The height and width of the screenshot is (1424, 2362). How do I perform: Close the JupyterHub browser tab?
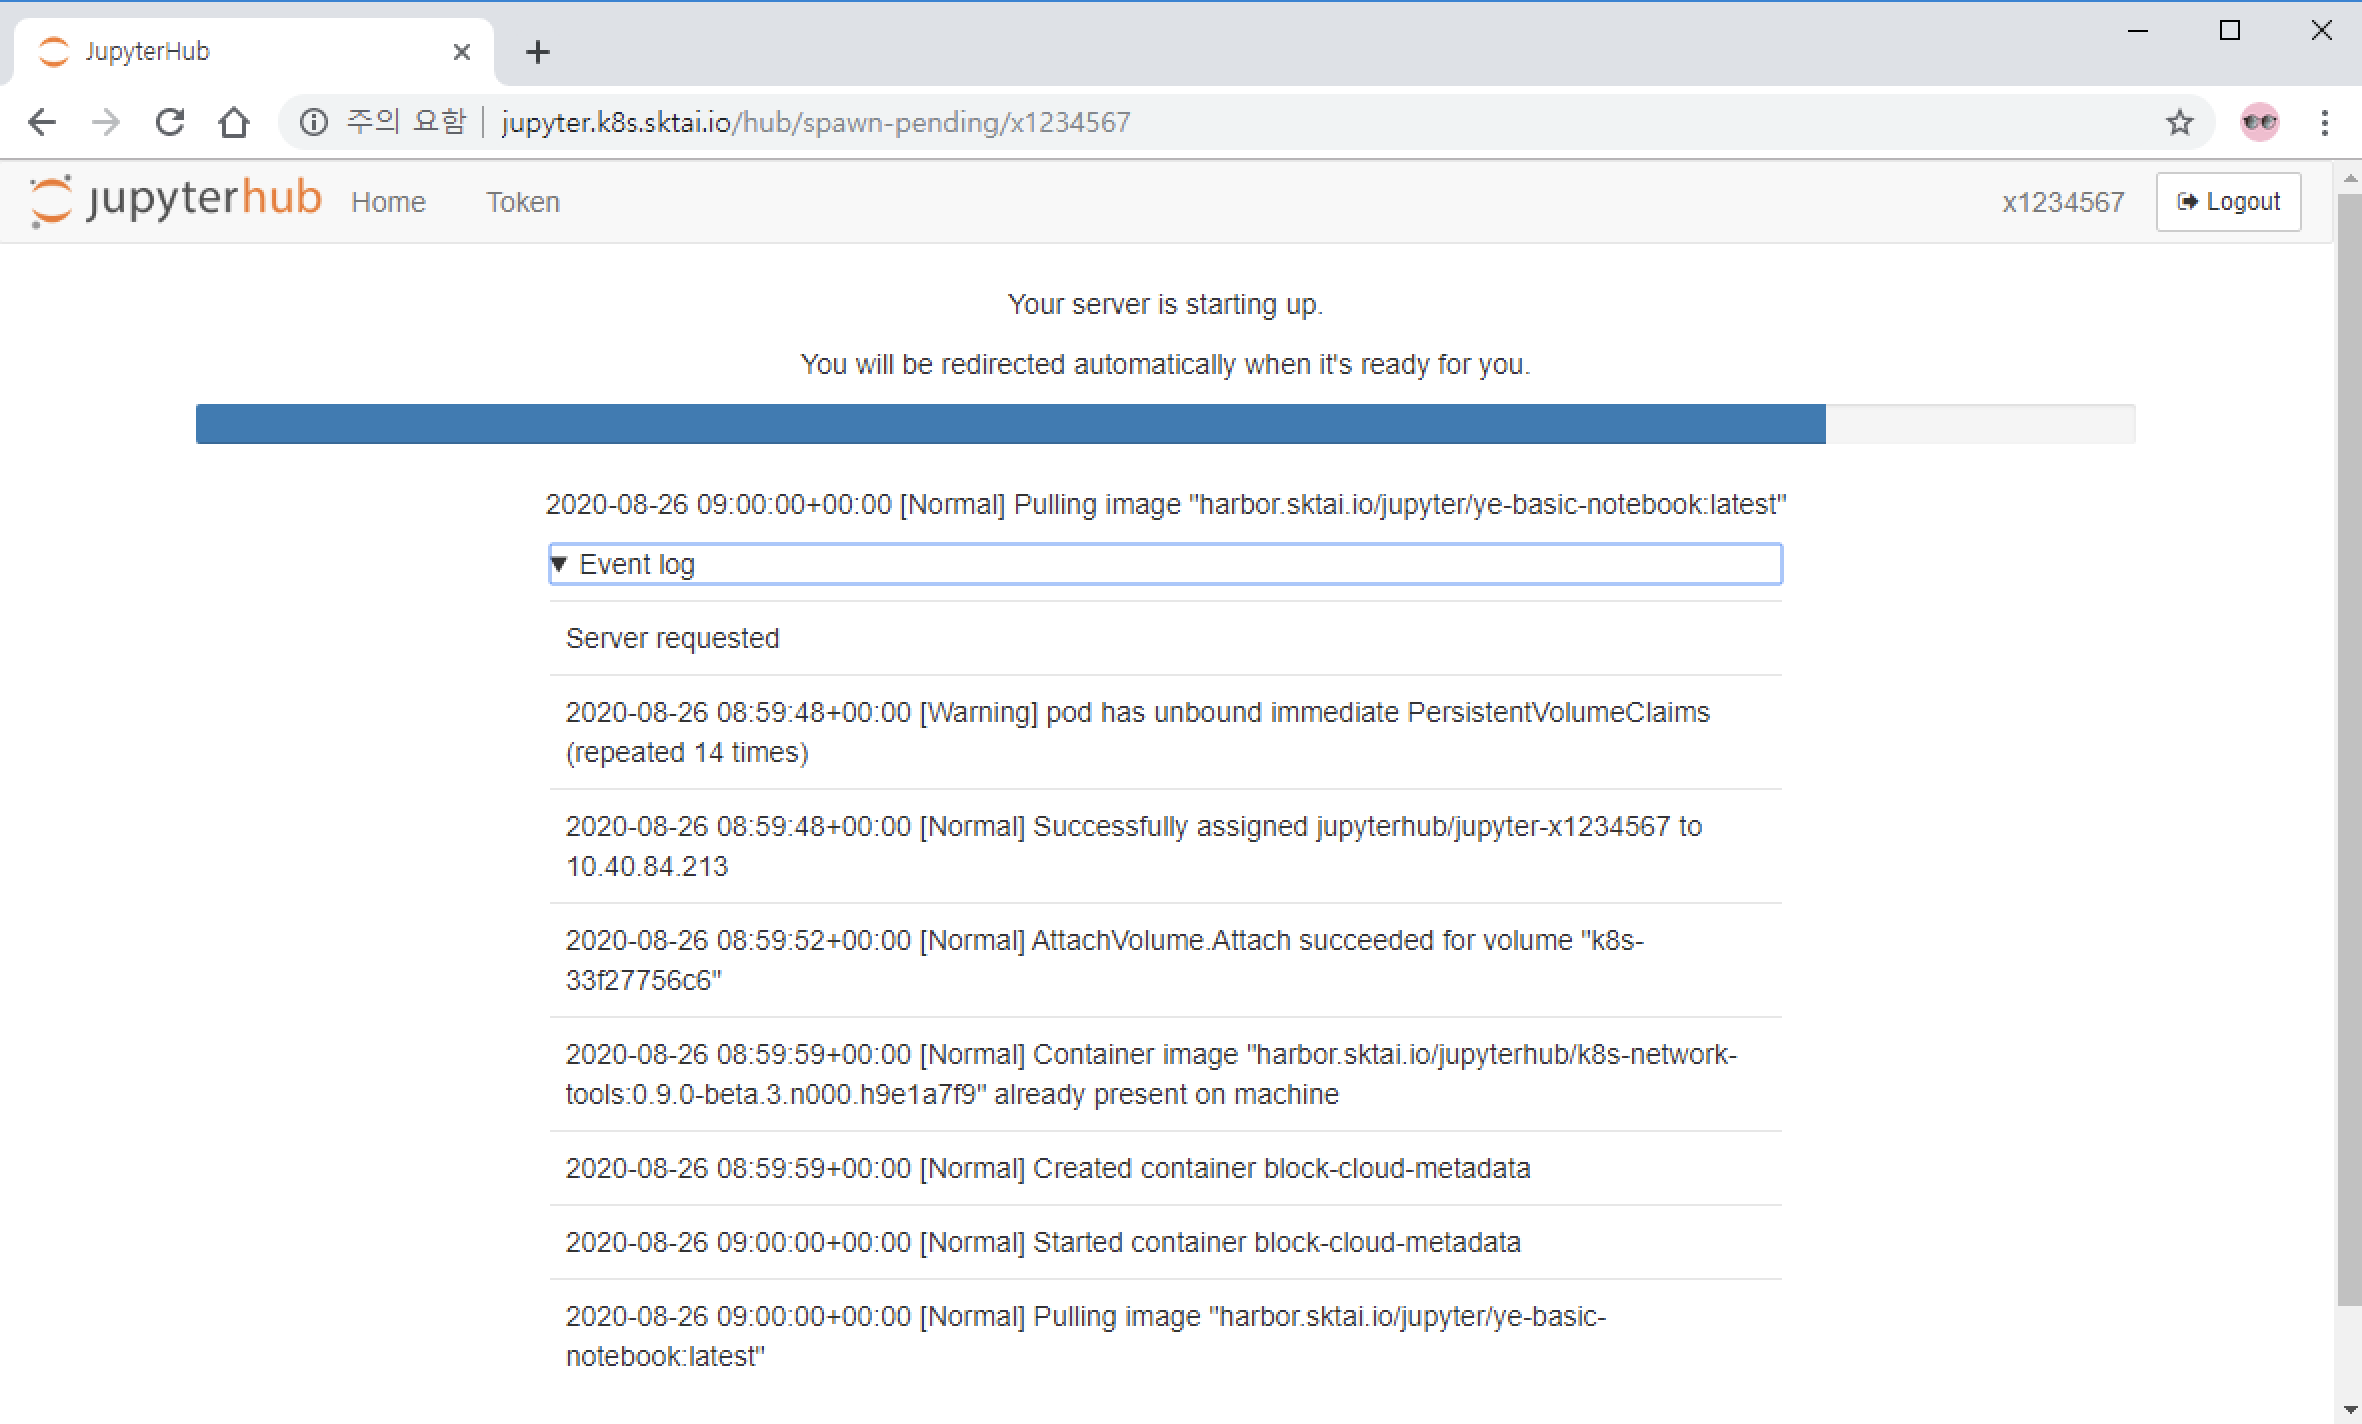coord(461,52)
